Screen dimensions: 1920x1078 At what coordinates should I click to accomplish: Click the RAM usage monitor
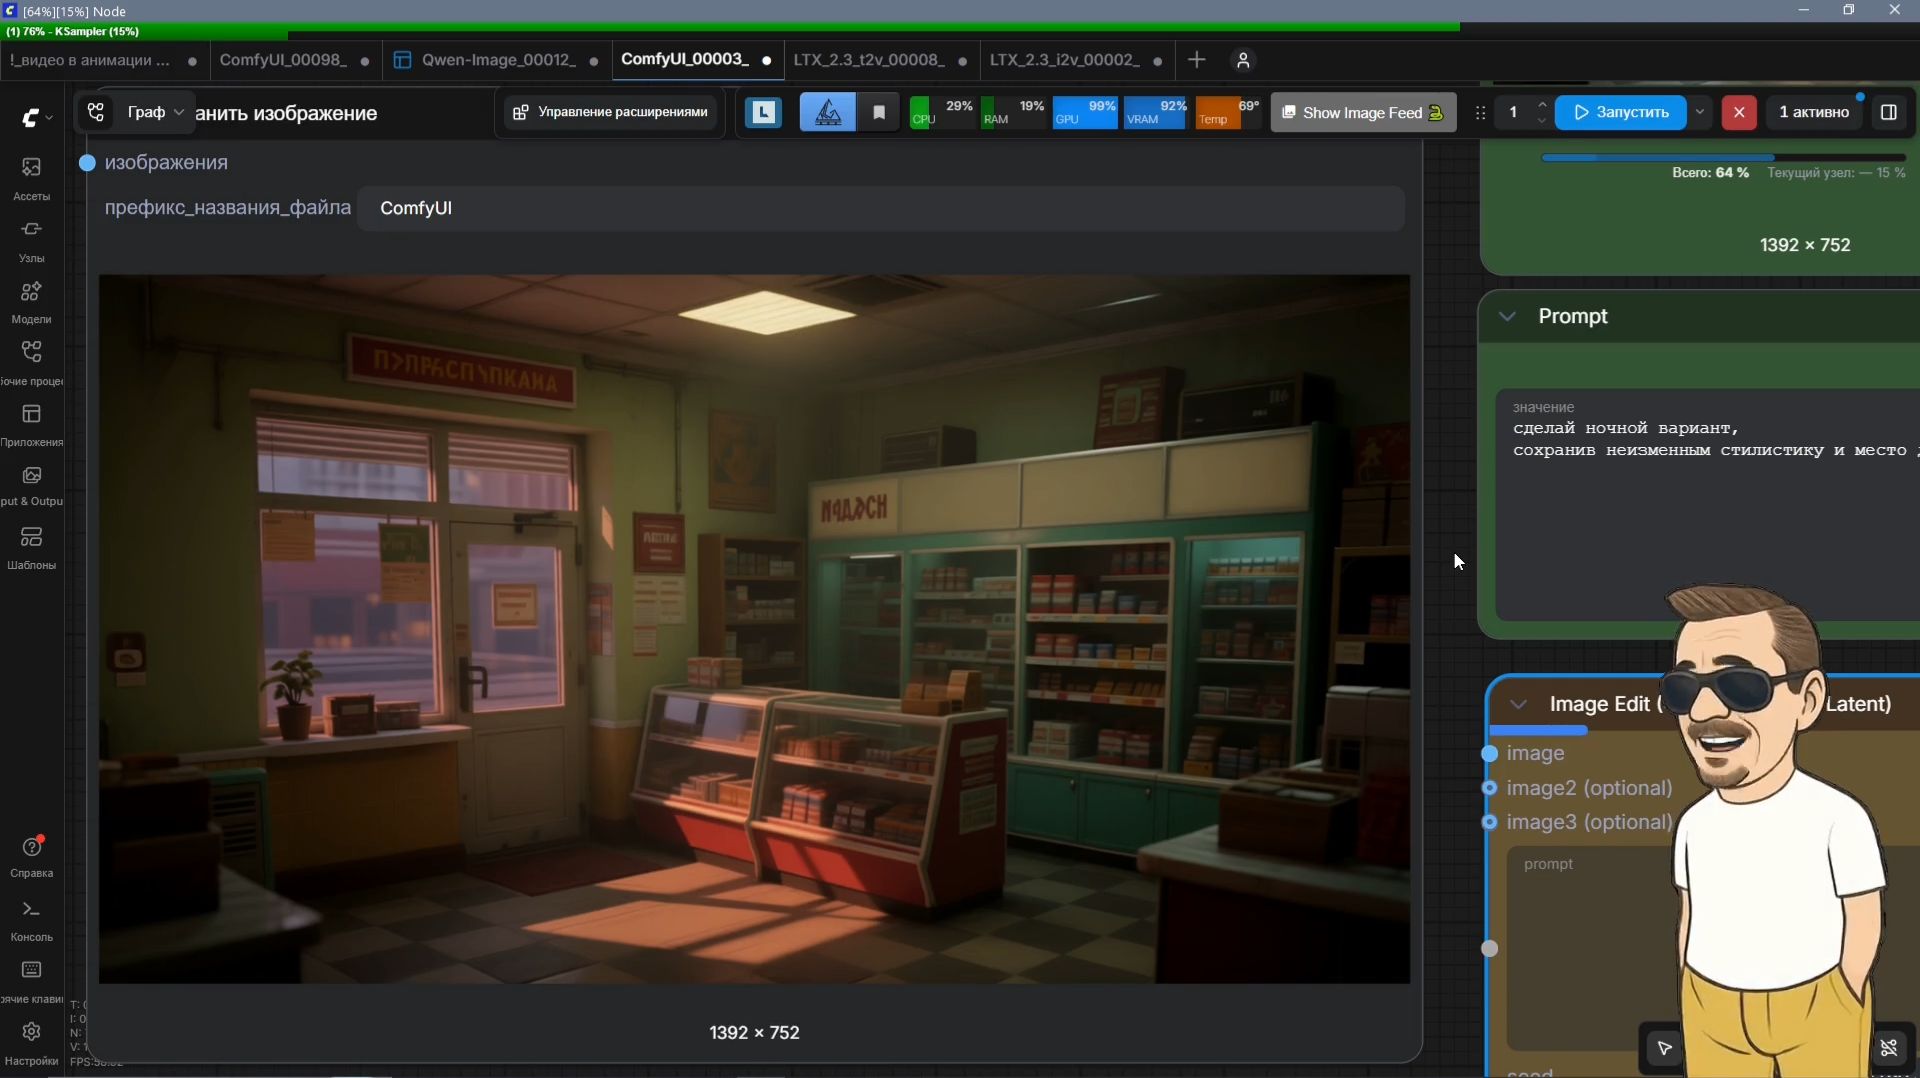1014,113
